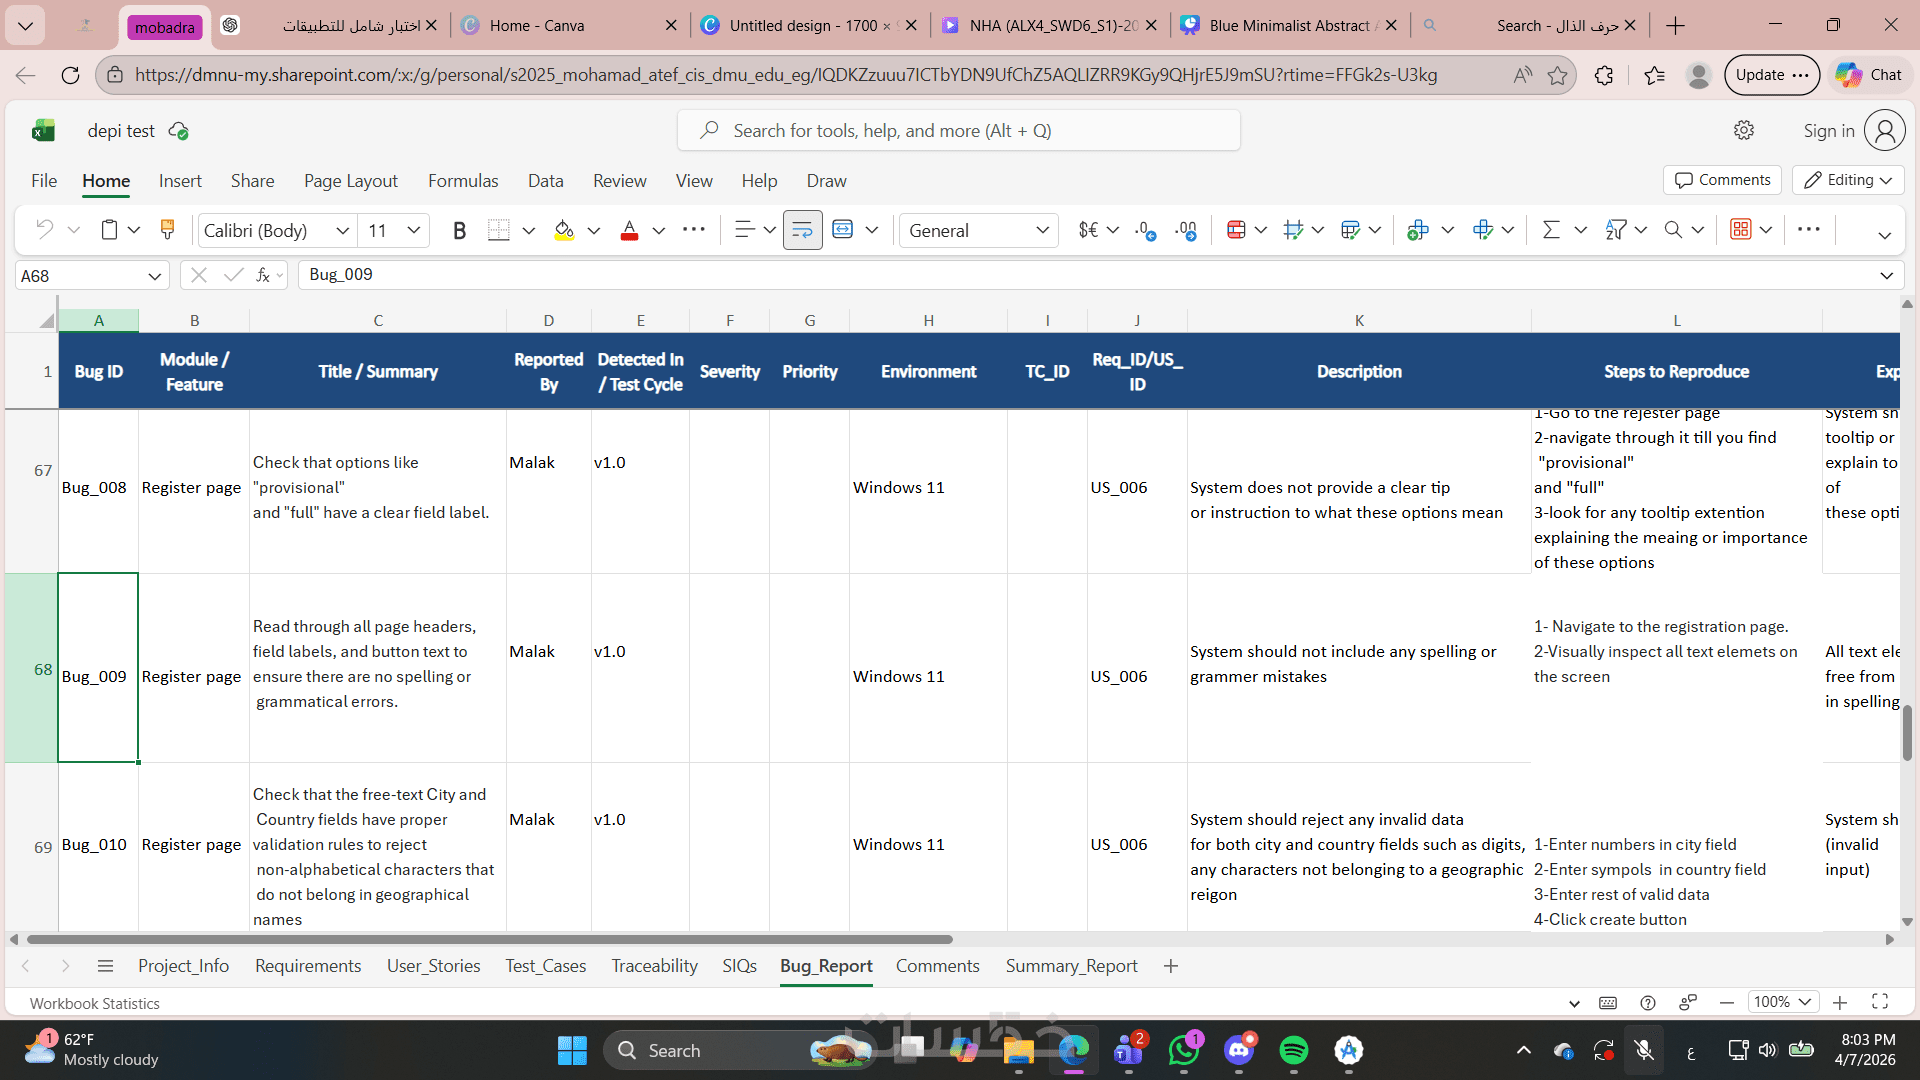The width and height of the screenshot is (1920, 1080).
Task: Click the Merge cells icon
Action: point(843,230)
